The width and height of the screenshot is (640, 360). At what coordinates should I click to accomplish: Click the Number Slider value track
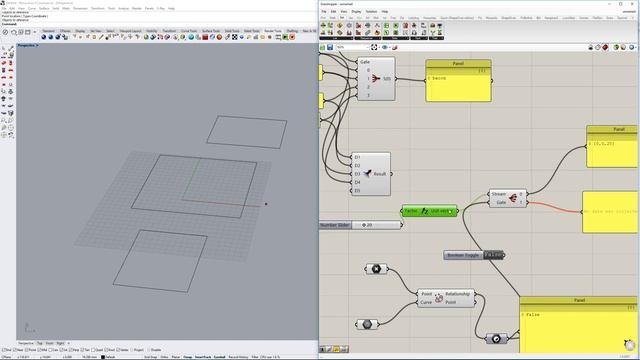[376, 225]
